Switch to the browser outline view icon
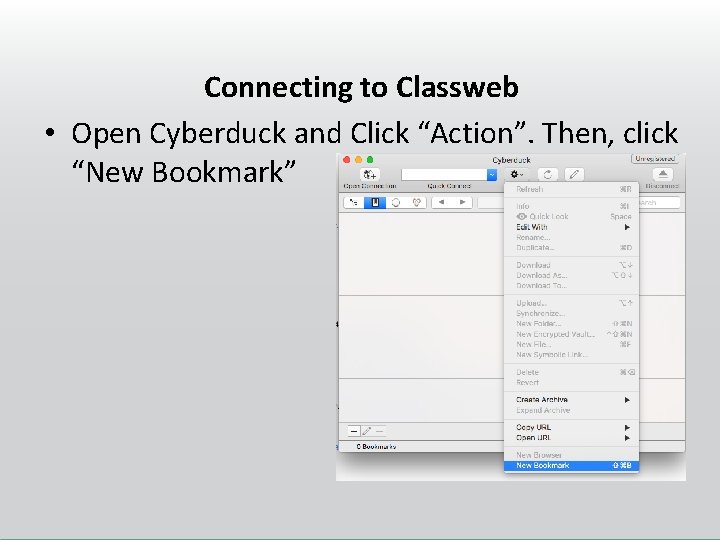 pyautogui.click(x=354, y=202)
